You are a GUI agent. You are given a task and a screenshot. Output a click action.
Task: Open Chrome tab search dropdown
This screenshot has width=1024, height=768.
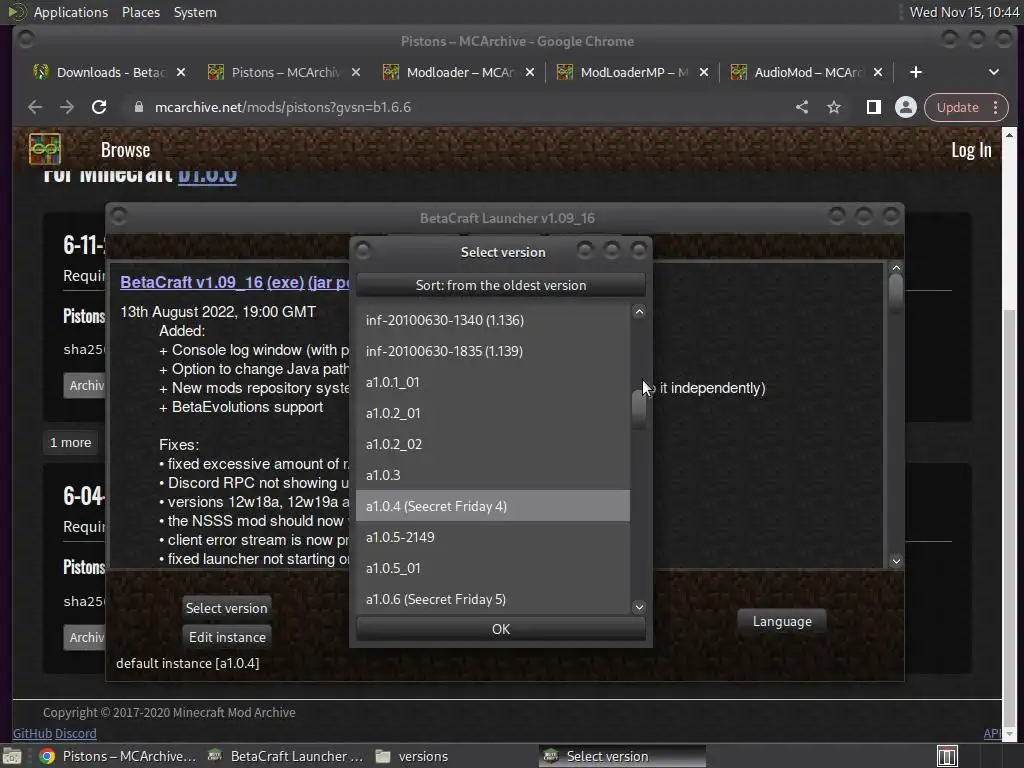993,72
